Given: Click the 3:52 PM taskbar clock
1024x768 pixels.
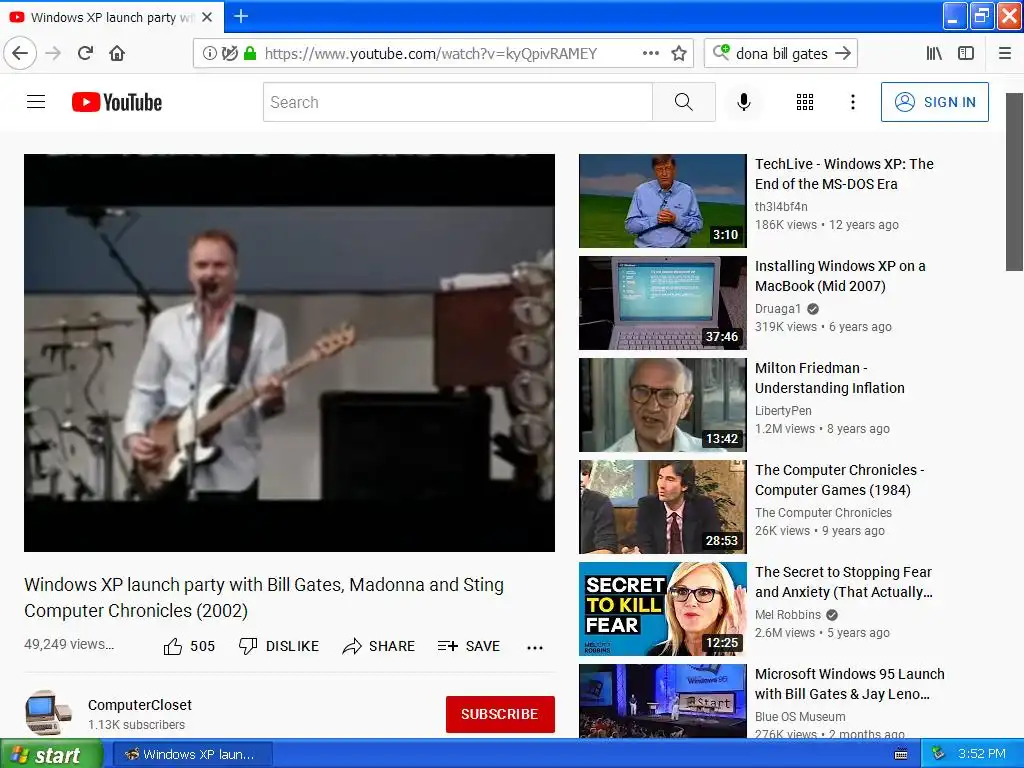Looking at the screenshot, I should (982, 754).
